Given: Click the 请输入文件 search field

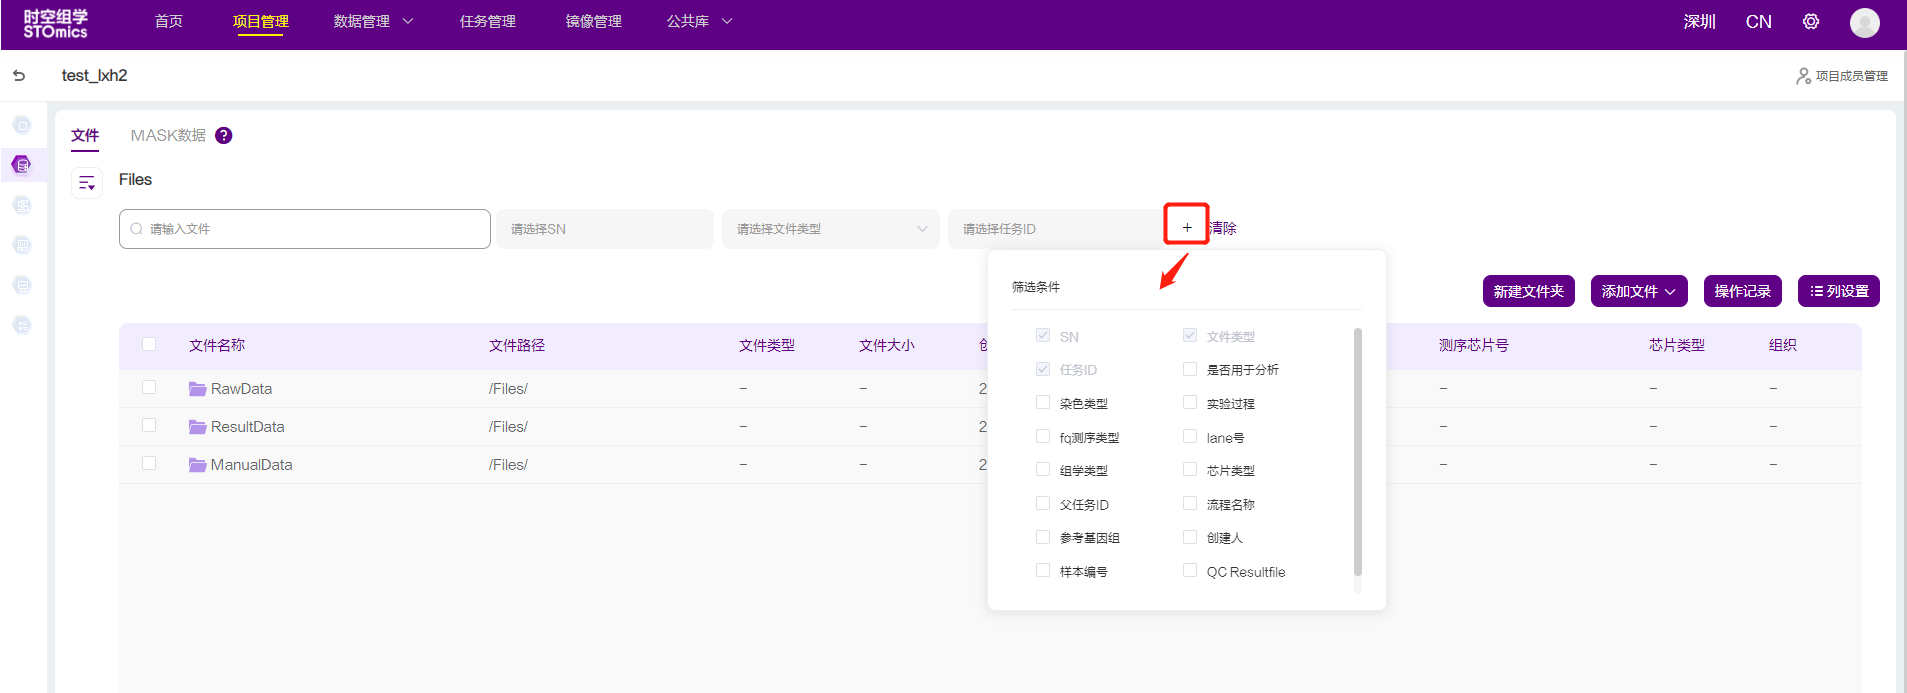Looking at the screenshot, I should coord(305,229).
